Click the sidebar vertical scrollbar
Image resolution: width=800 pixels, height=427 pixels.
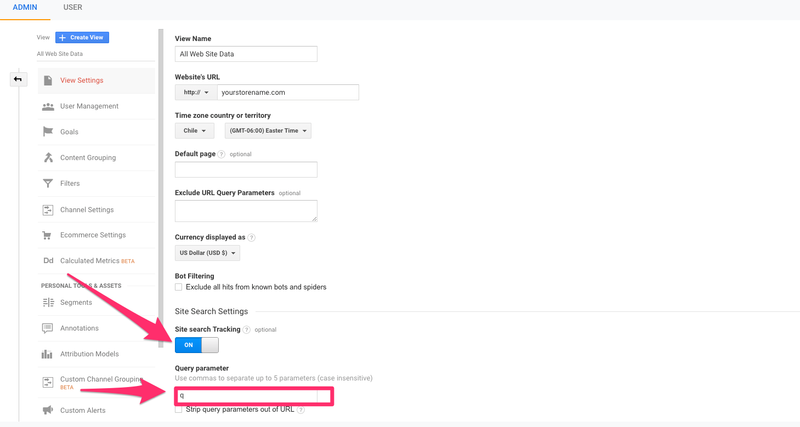(161, 188)
